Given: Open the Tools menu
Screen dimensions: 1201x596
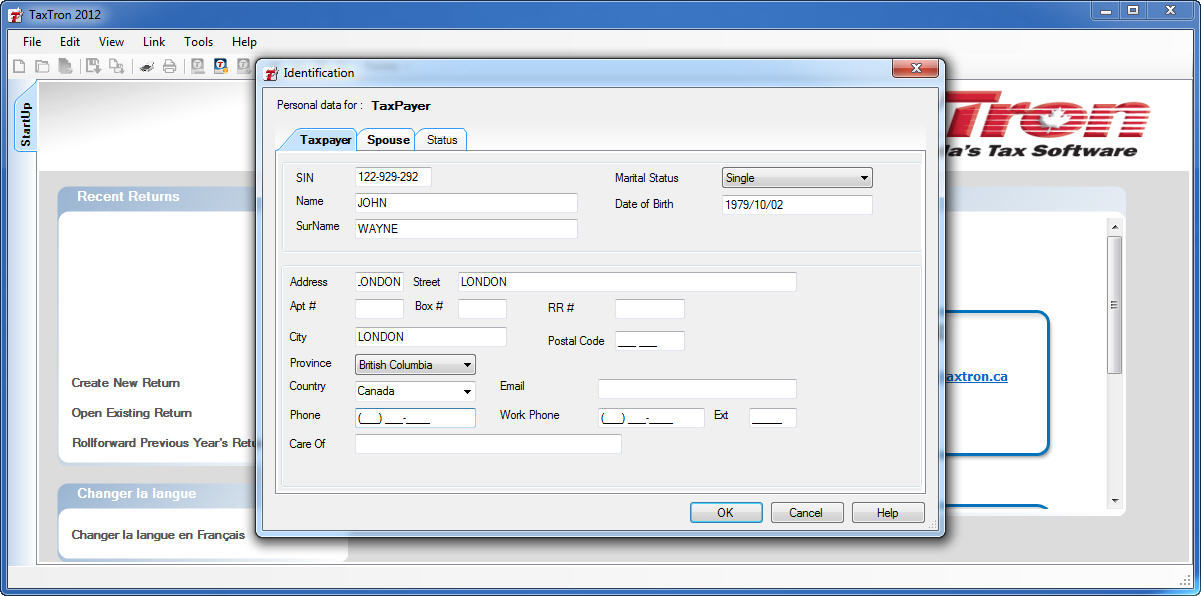Looking at the screenshot, I should (198, 42).
